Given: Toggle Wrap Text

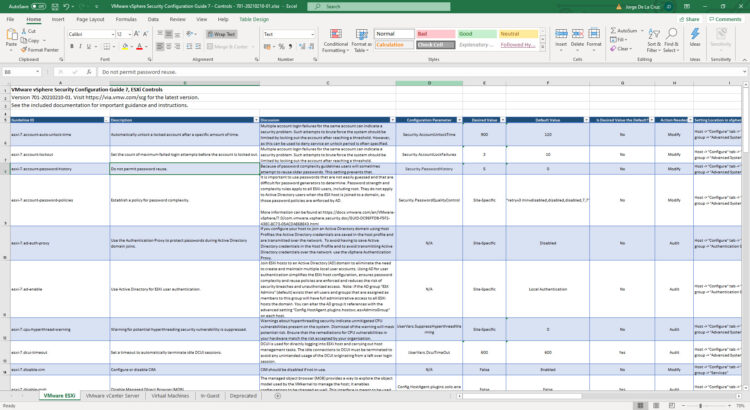Looking at the screenshot, I should click(221, 34).
